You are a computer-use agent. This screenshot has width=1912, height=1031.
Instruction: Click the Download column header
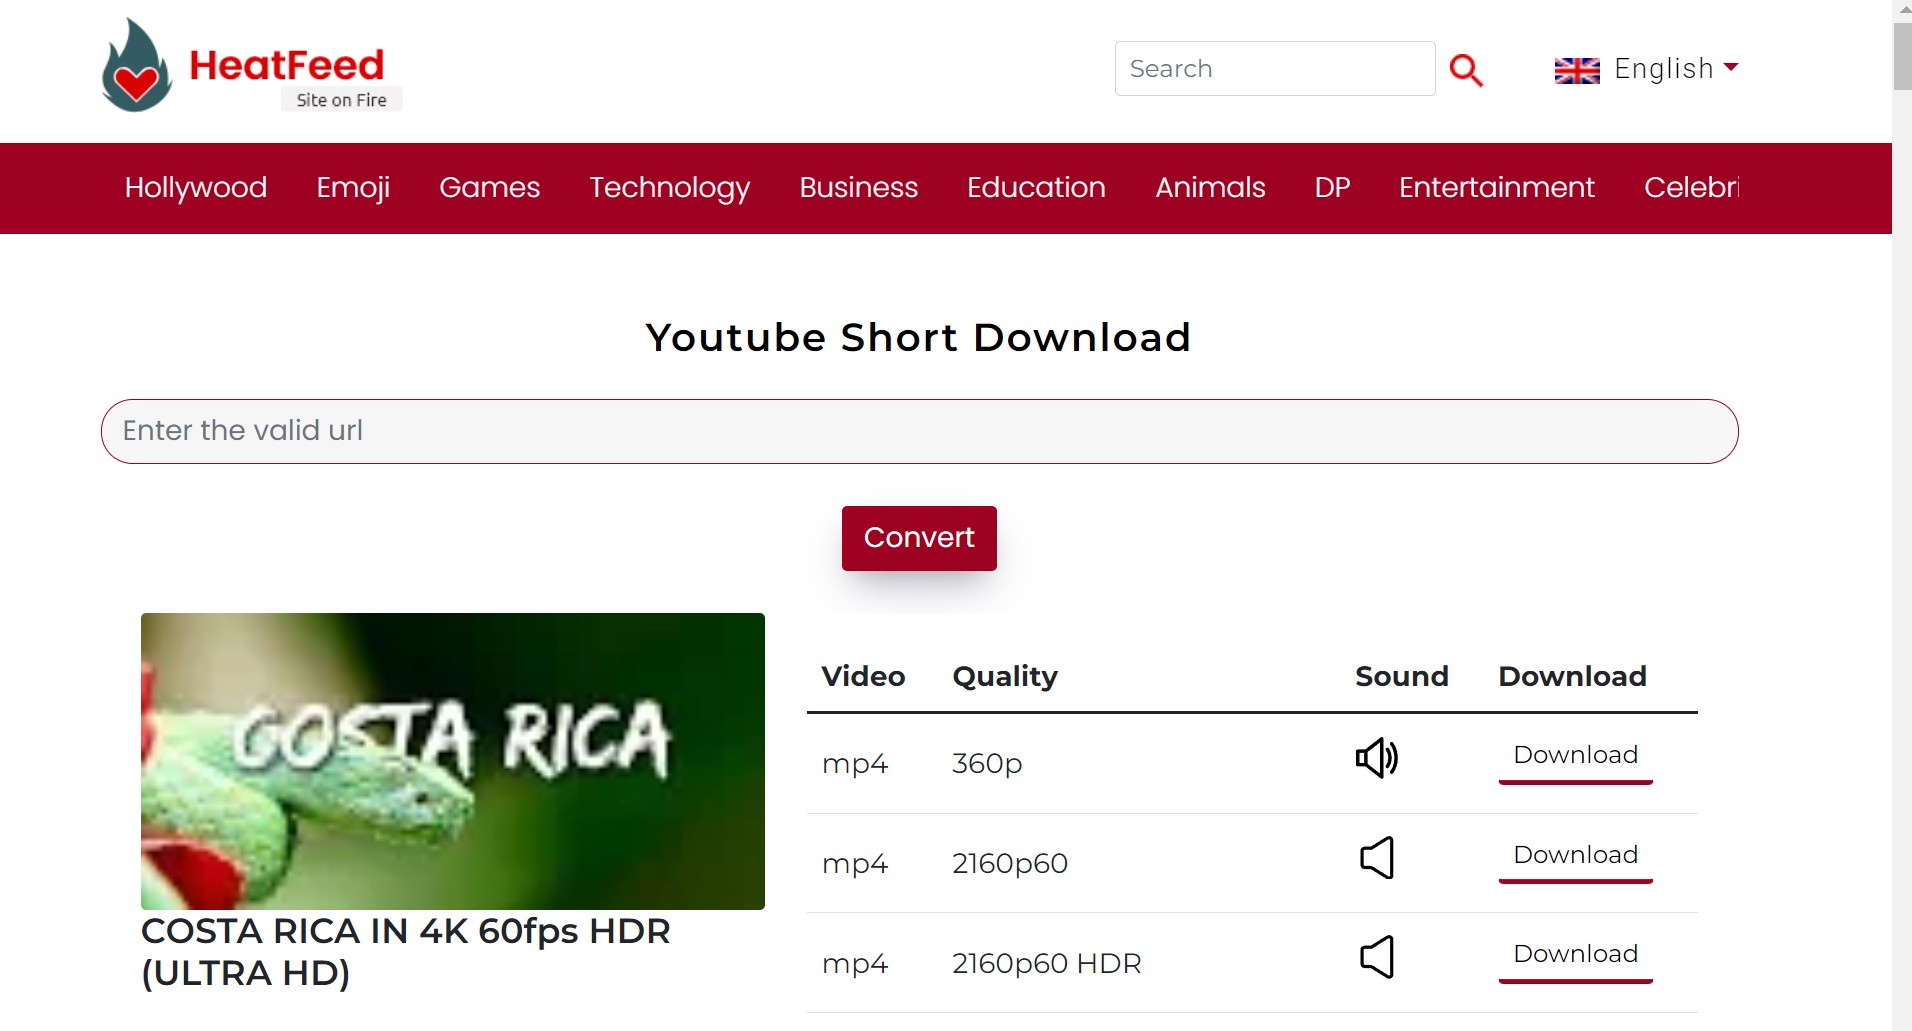[x=1573, y=677]
